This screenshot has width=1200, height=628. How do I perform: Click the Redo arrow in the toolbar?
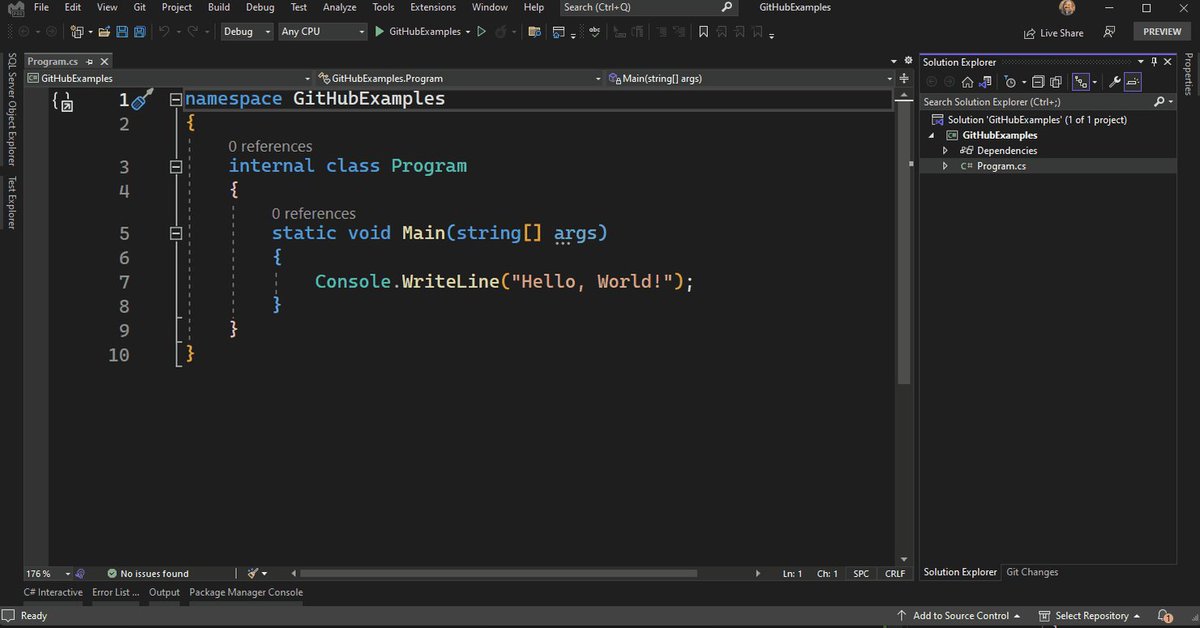(x=192, y=32)
